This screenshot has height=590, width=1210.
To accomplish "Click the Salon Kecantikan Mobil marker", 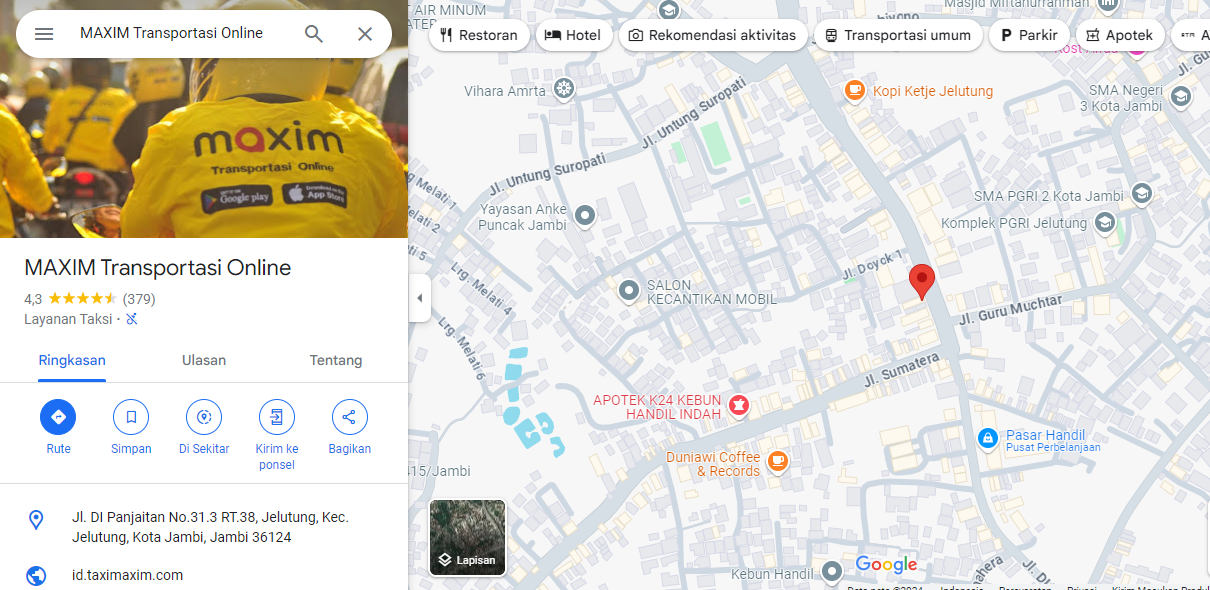I will (629, 291).
